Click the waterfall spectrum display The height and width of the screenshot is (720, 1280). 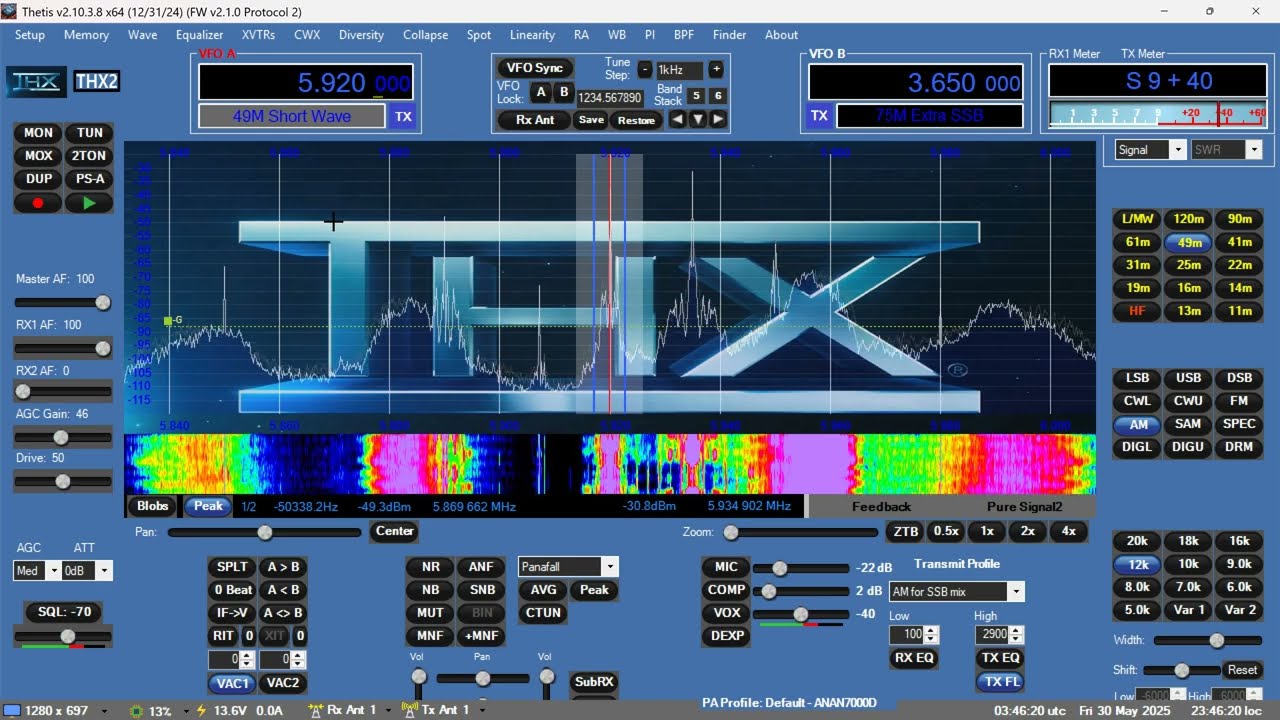tap(610, 464)
